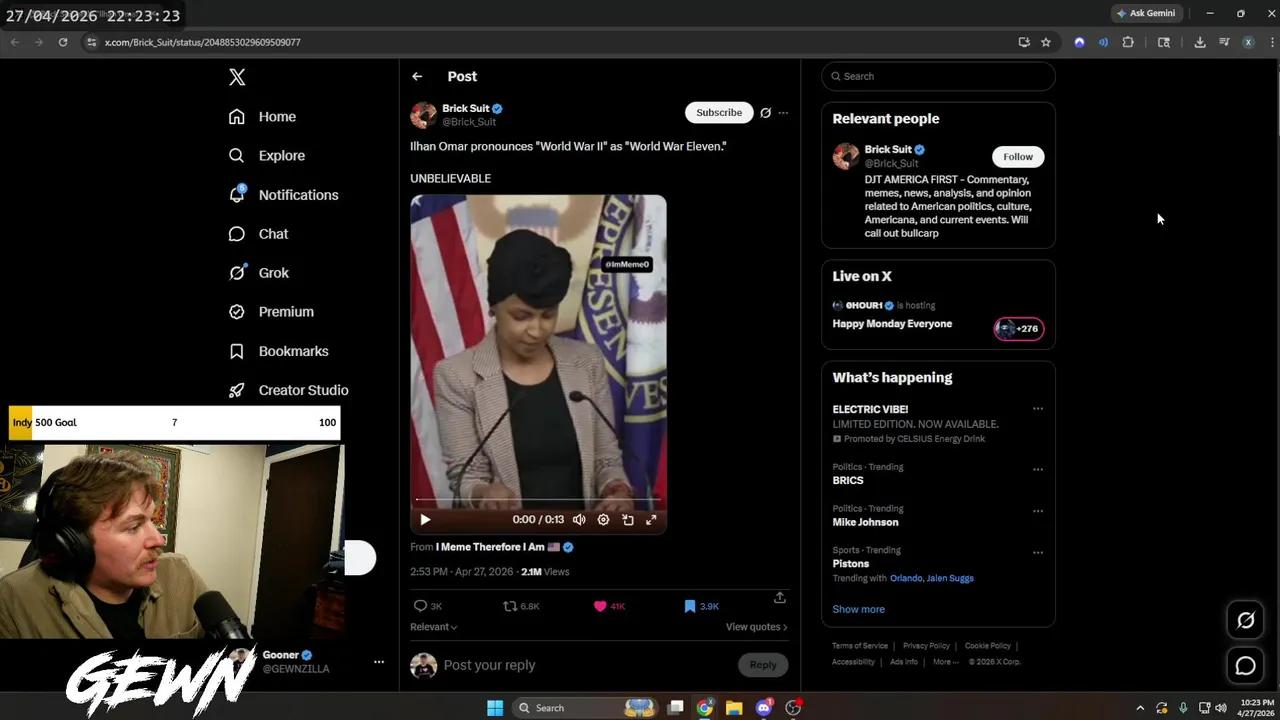Image resolution: width=1280 pixels, height=720 pixels.
Task: Mute the video volume
Action: click(579, 520)
